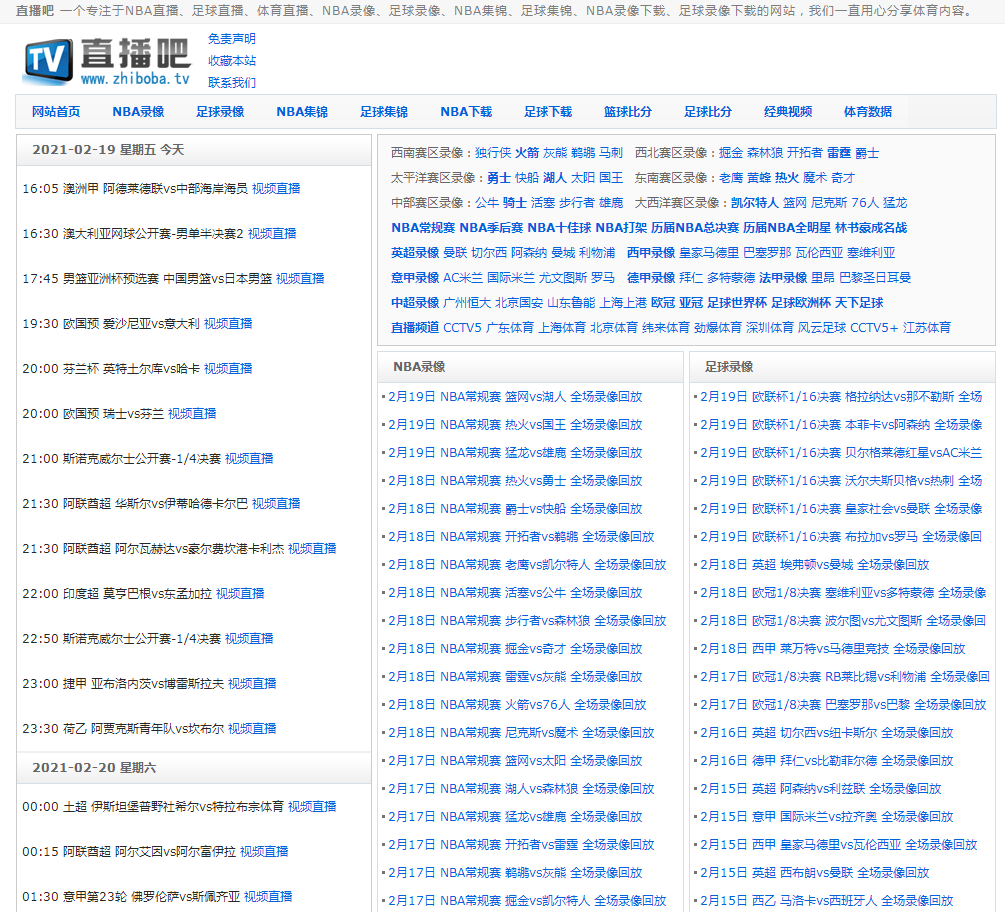Open 视频直播 for 莫亨巴根vs东孟加拉

[240, 593]
